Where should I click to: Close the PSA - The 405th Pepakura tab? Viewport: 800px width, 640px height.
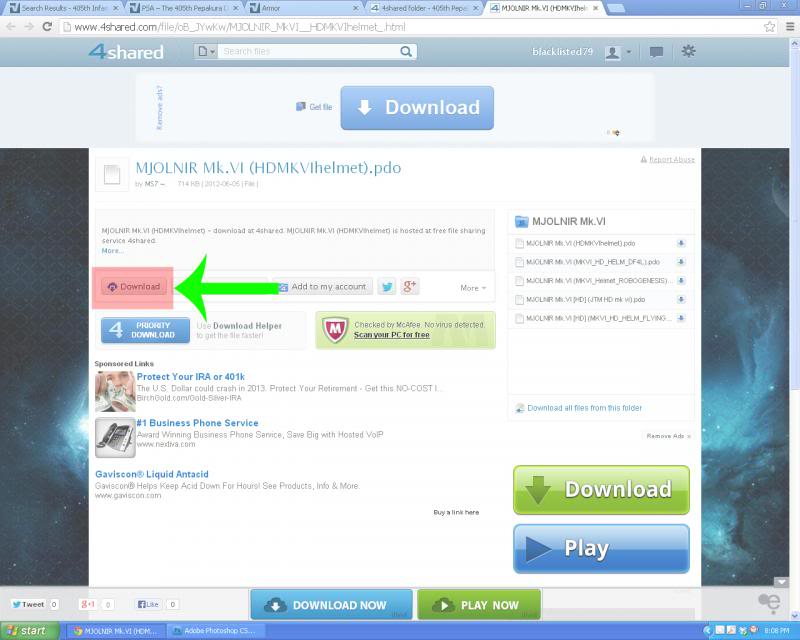click(236, 8)
